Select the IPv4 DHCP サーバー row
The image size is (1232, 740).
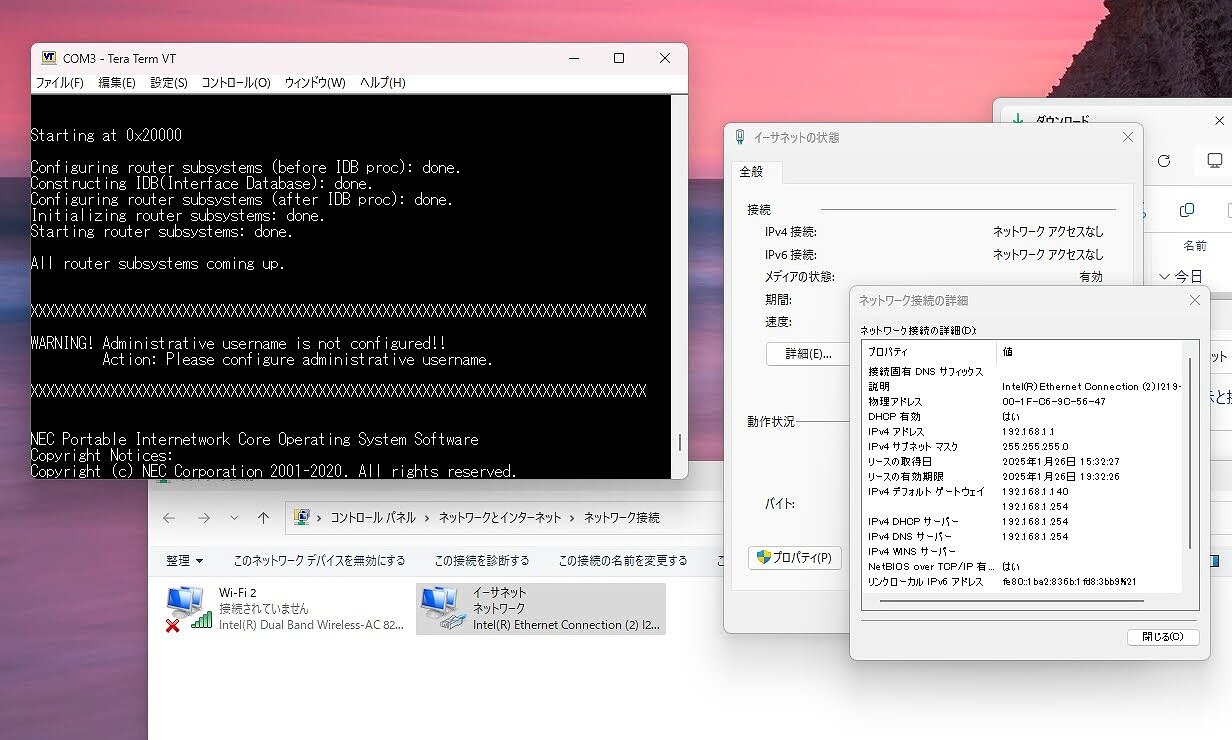click(x=1023, y=522)
